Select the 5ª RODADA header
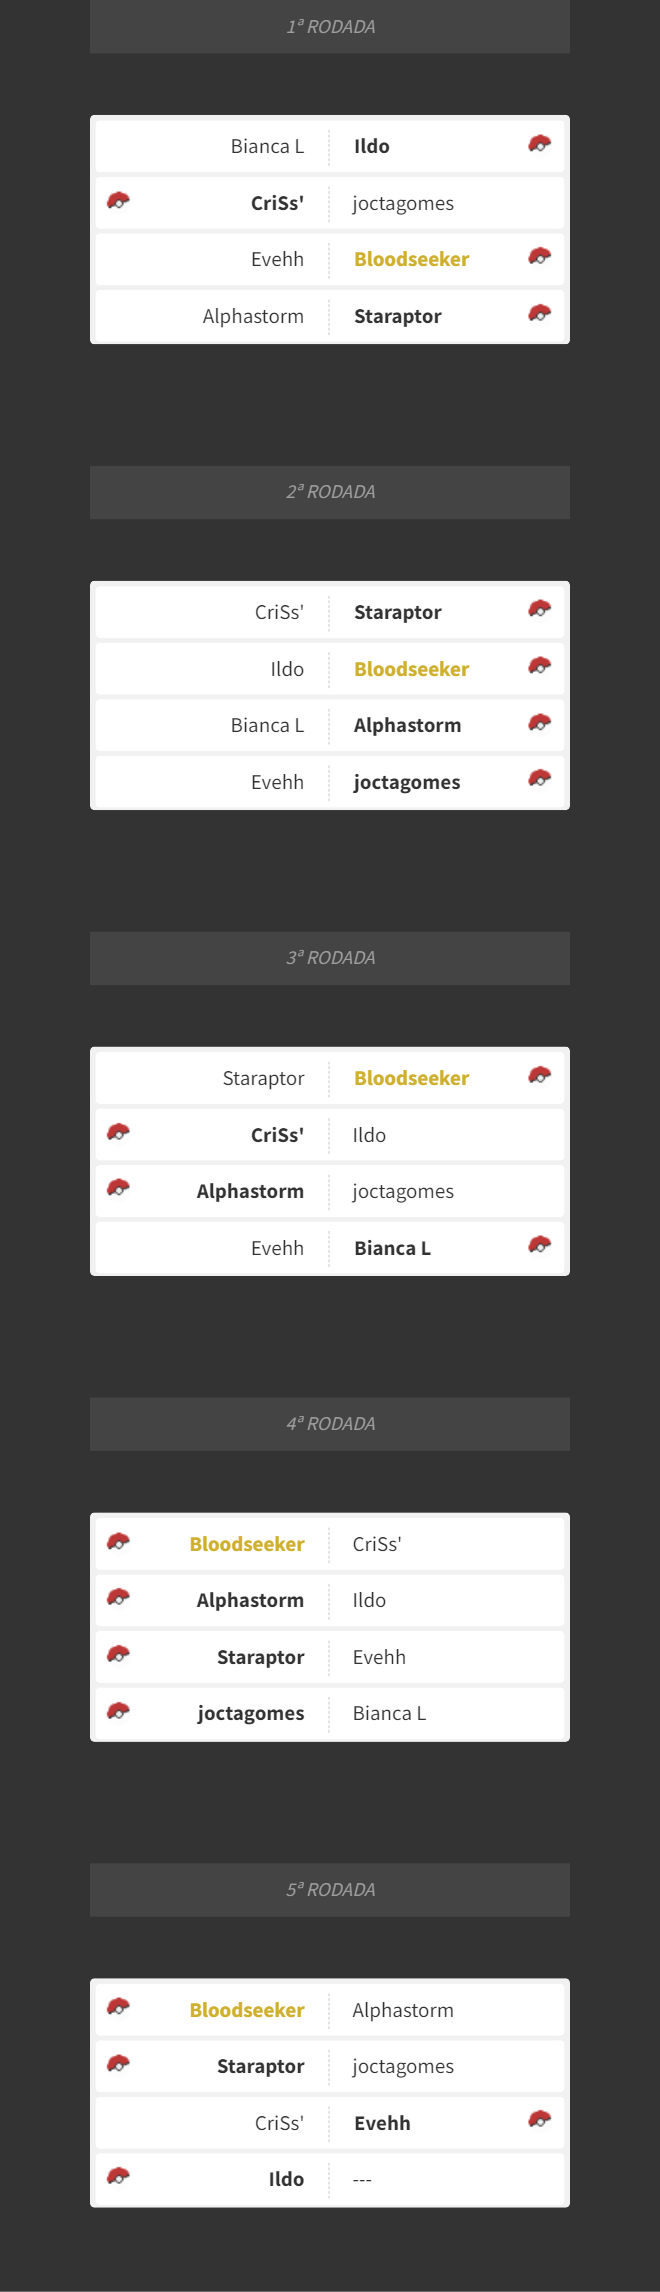Viewport: 660px width, 2292px height. tap(330, 1890)
